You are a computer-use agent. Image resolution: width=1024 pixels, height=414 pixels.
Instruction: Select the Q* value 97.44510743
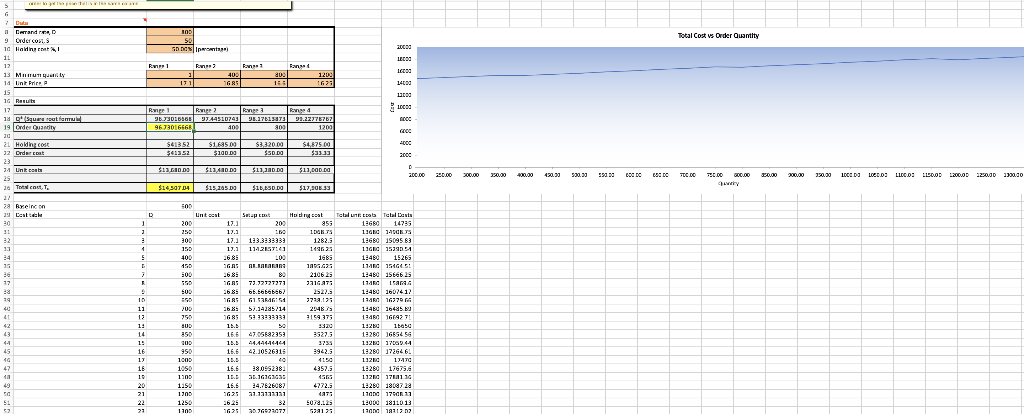point(217,119)
